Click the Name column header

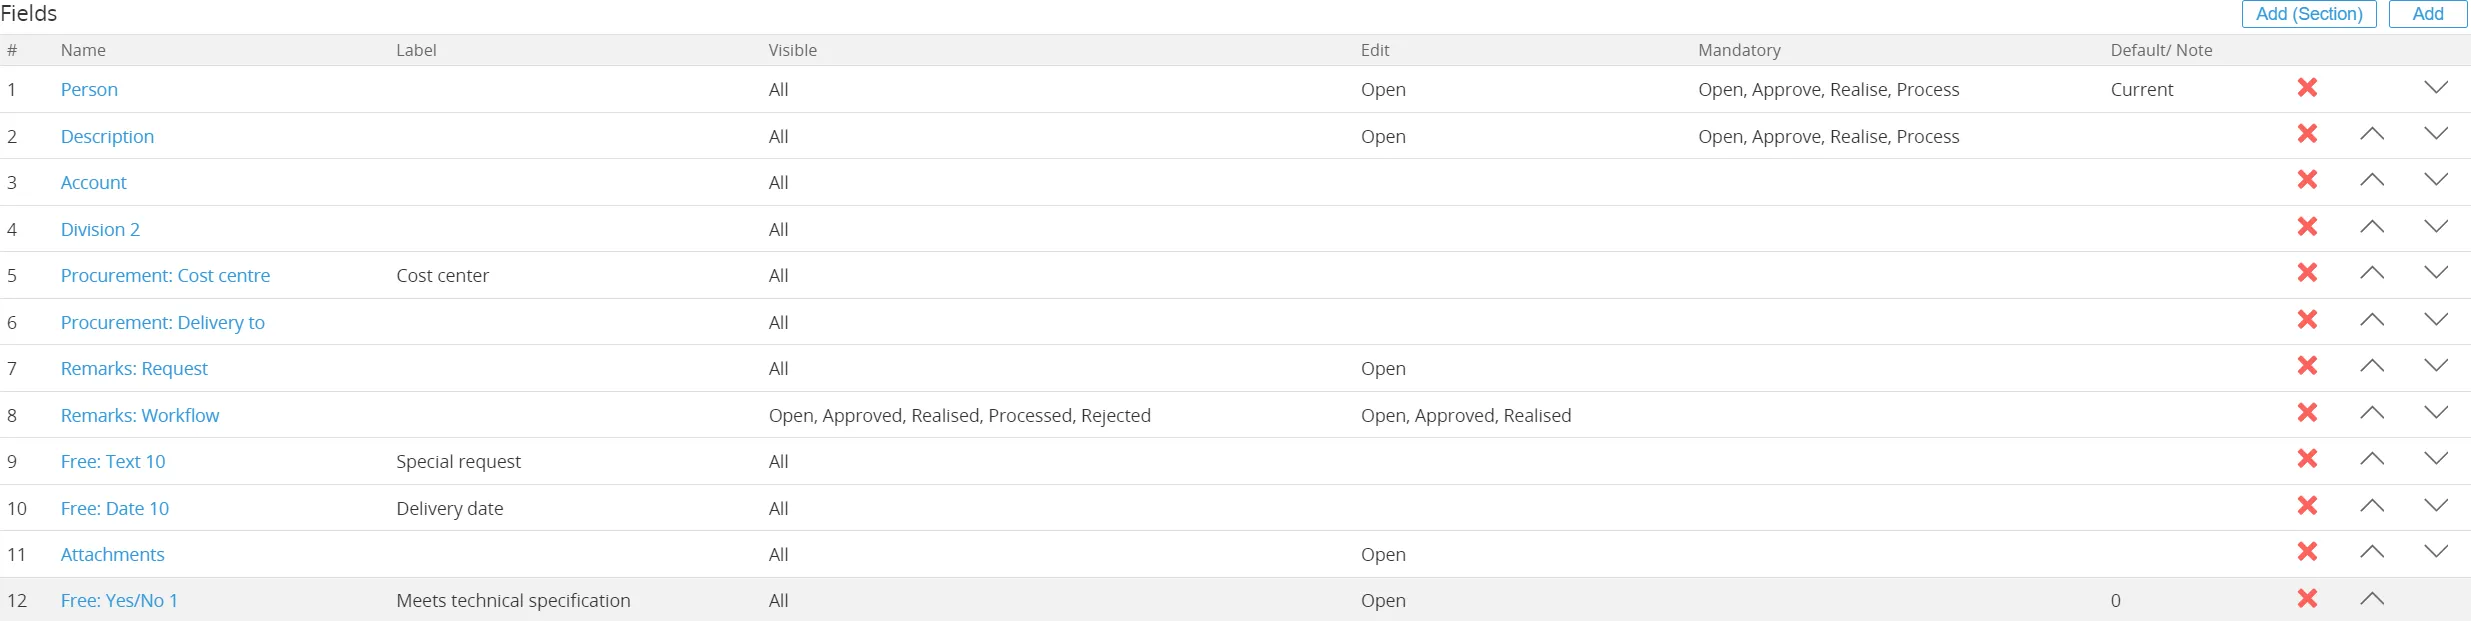83,50
